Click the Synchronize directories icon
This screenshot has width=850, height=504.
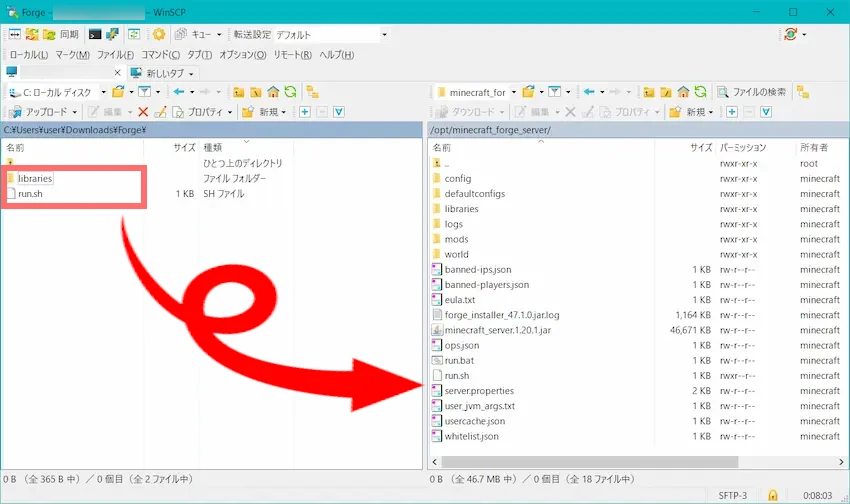(32, 35)
